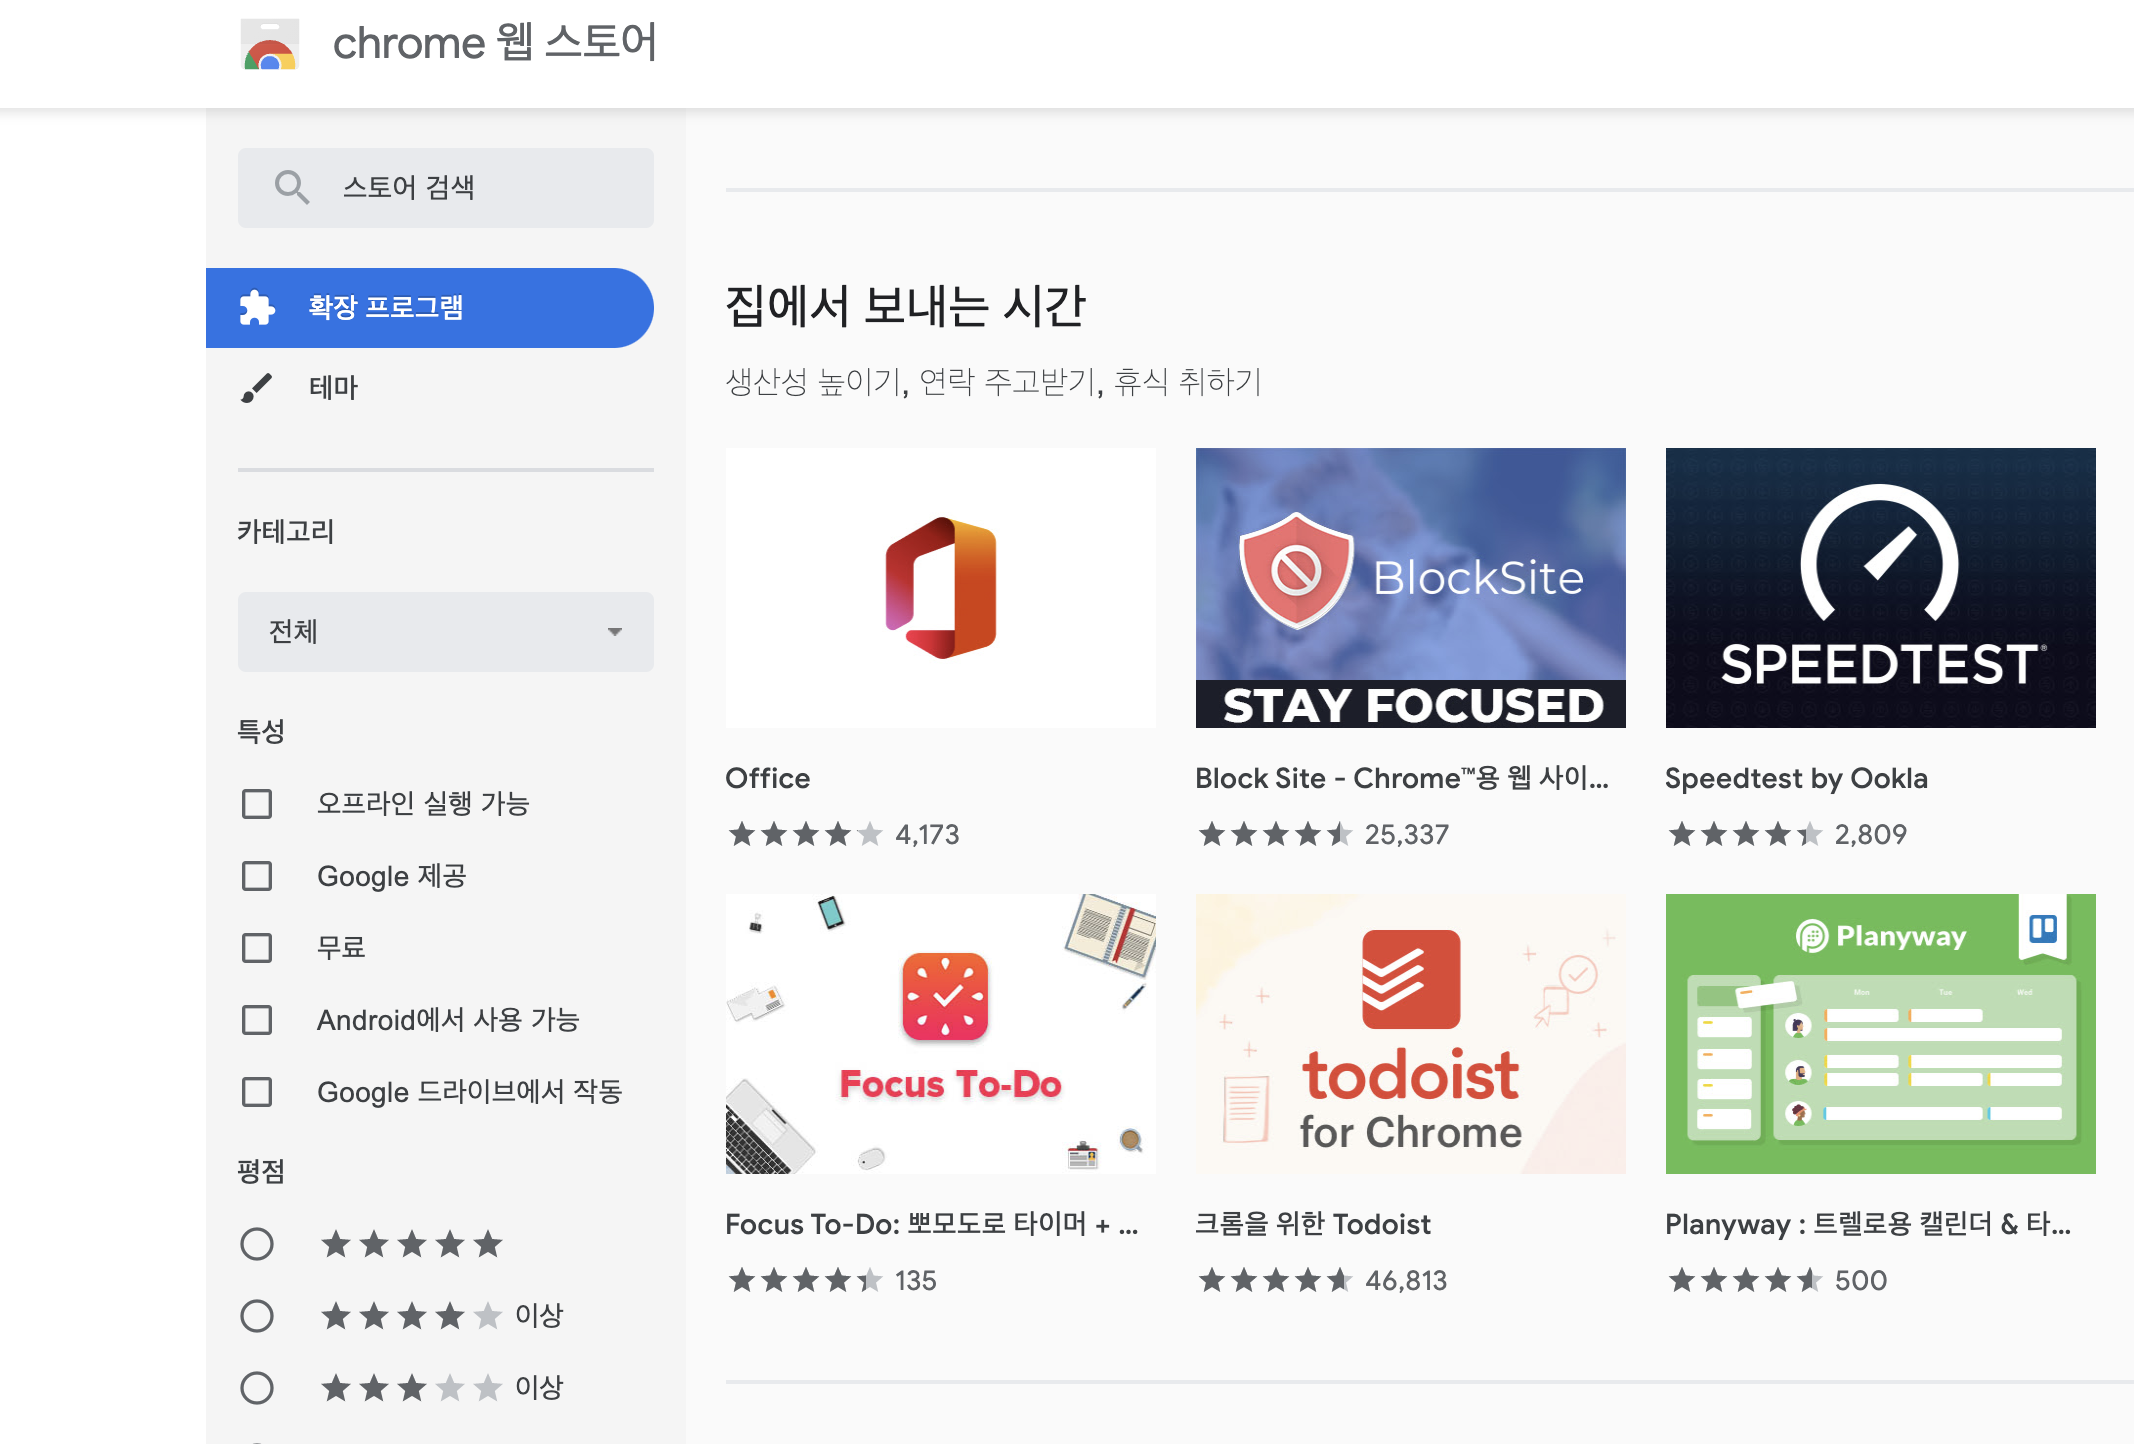This screenshot has height=1444, width=2134.
Task: Click the Chrome Web Store logo icon
Action: click(269, 45)
